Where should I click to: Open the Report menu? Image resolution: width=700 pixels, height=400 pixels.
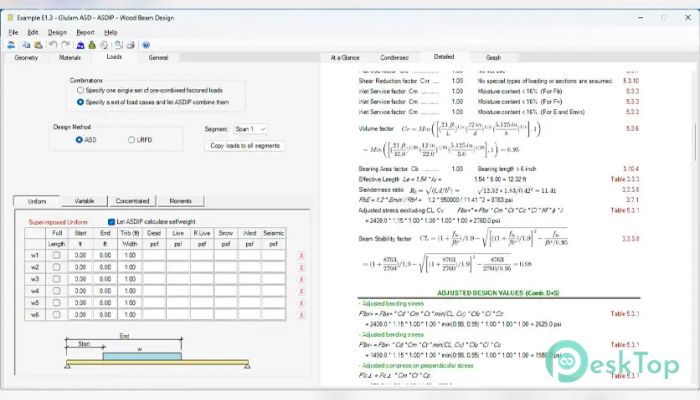tap(85, 33)
